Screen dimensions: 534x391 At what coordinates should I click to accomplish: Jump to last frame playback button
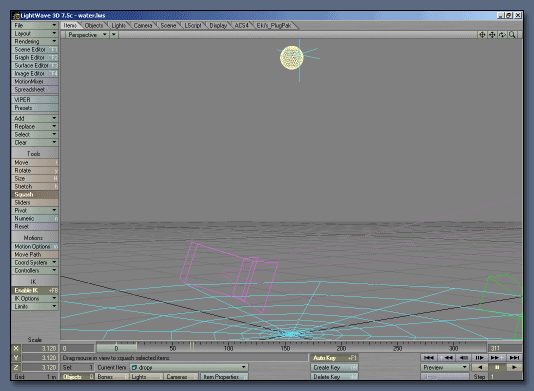click(514, 358)
